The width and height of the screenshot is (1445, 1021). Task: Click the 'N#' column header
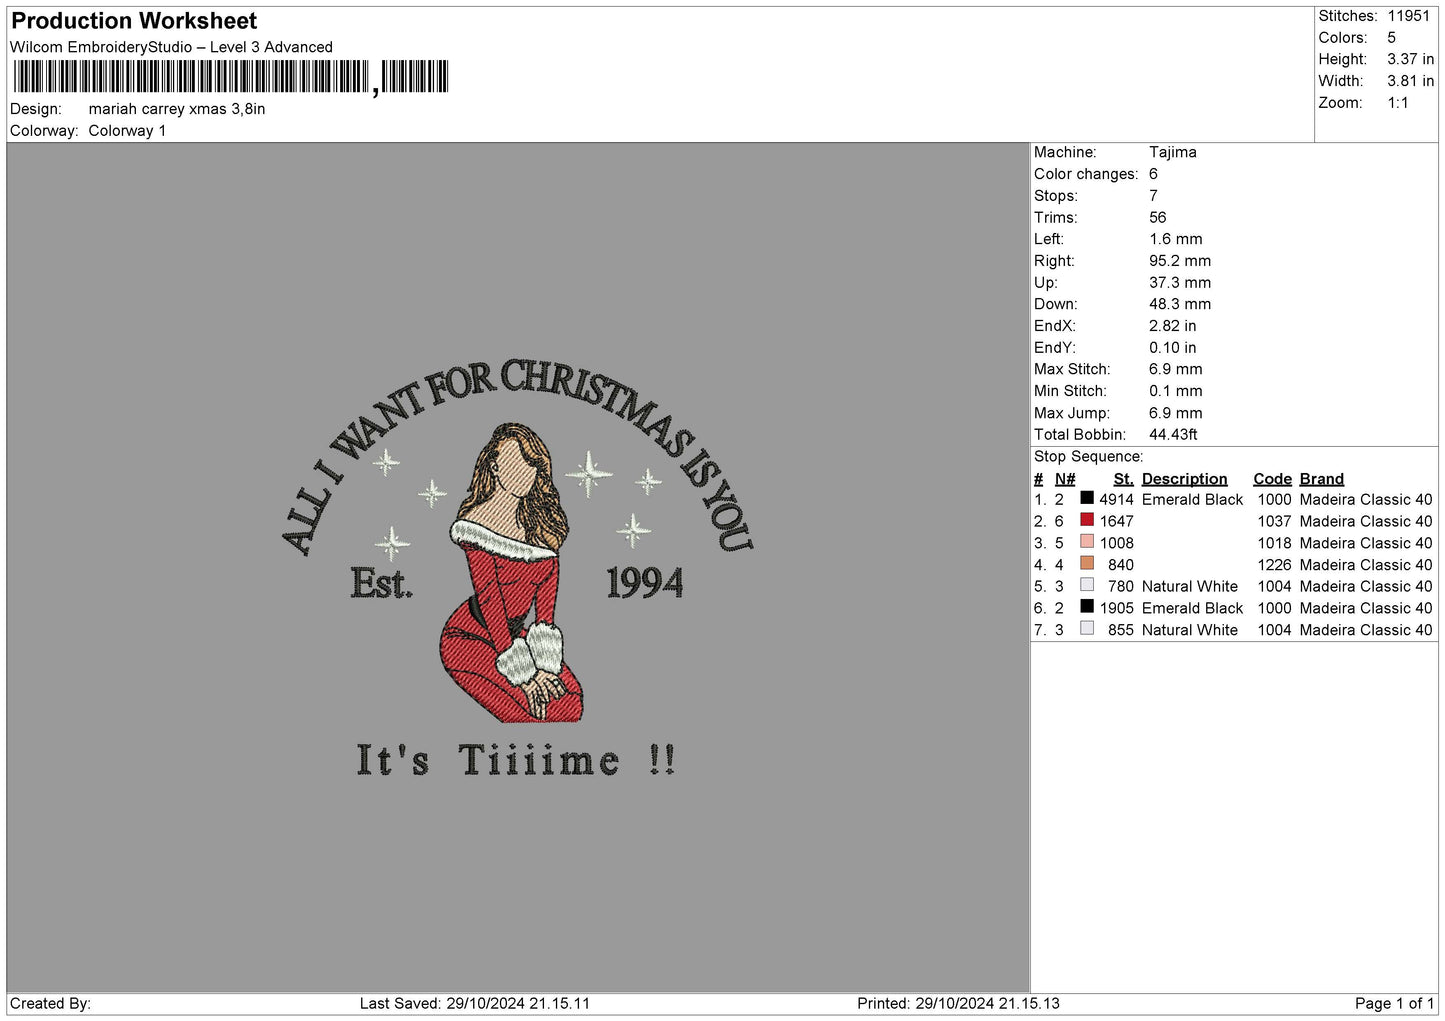point(1065,479)
